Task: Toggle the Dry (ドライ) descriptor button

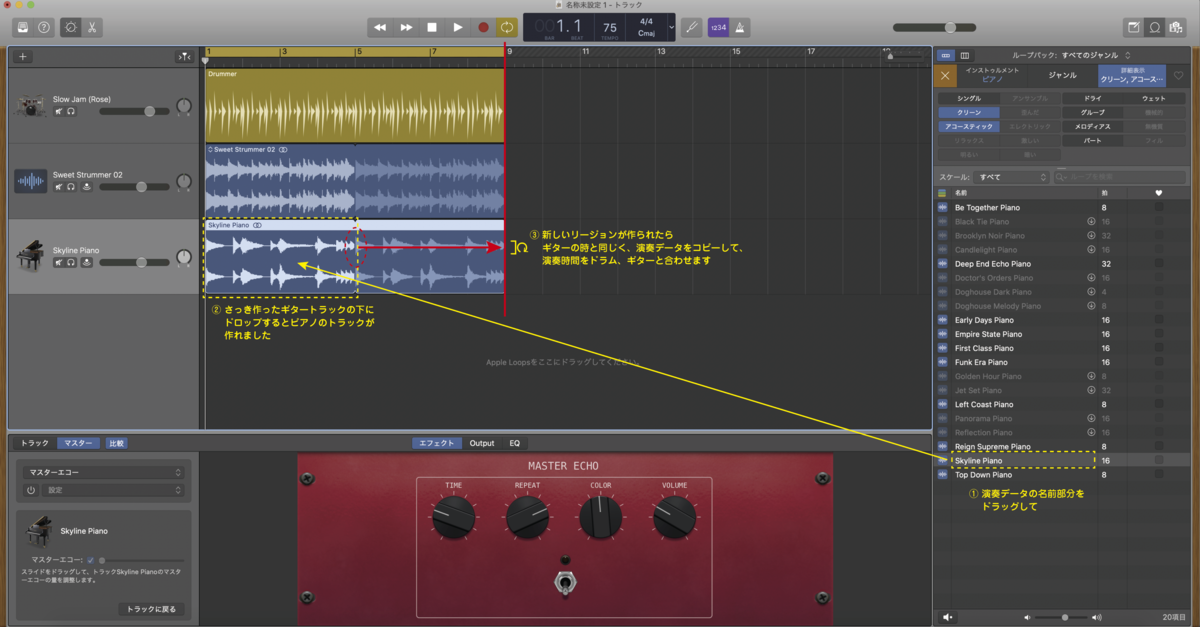Action: coord(1091,99)
